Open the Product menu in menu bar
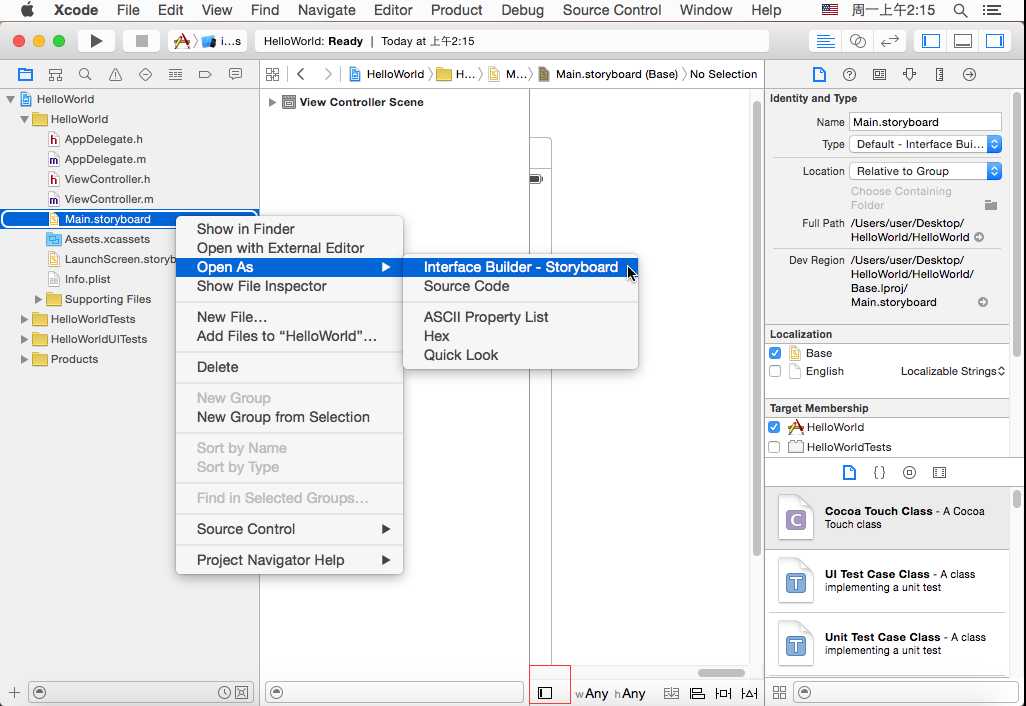The height and width of the screenshot is (706, 1026). [456, 10]
